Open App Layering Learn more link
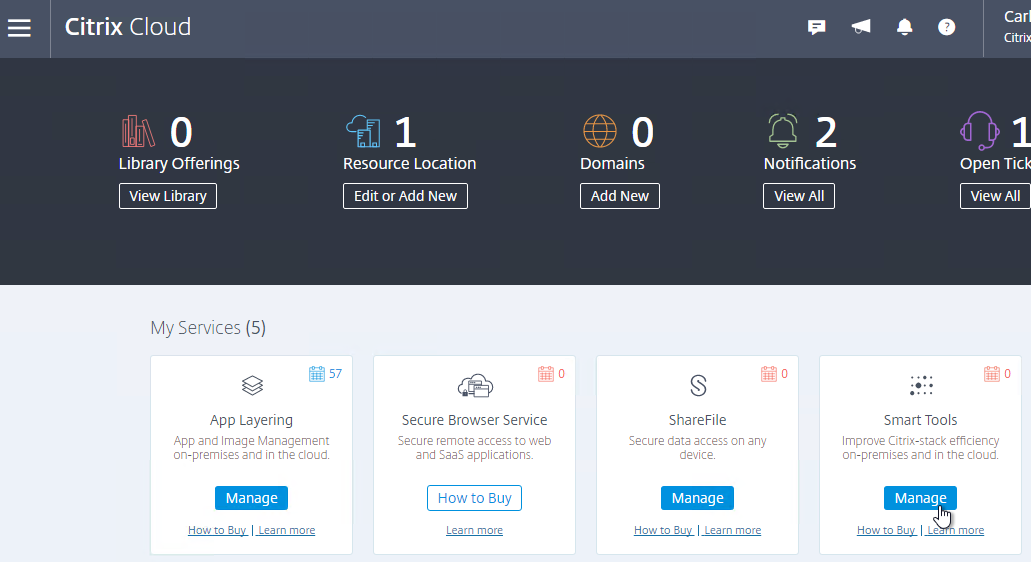The image size is (1031, 562). coord(287,530)
